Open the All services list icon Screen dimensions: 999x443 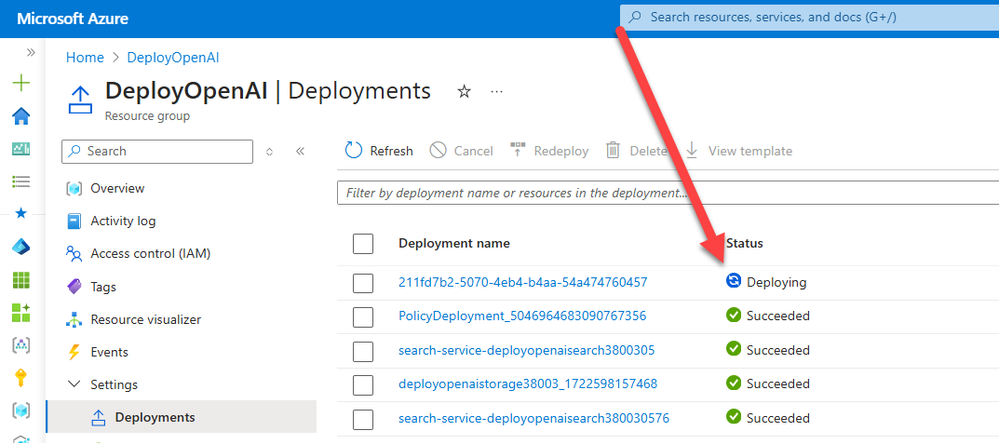[21, 182]
